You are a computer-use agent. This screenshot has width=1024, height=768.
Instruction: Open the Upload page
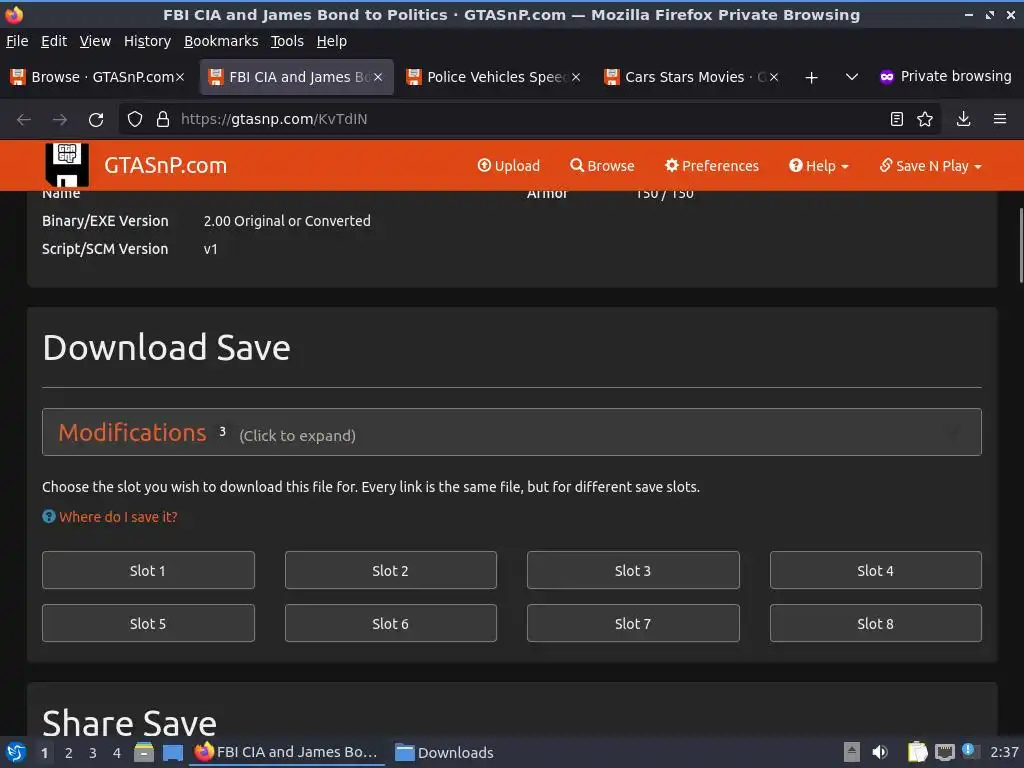click(509, 166)
